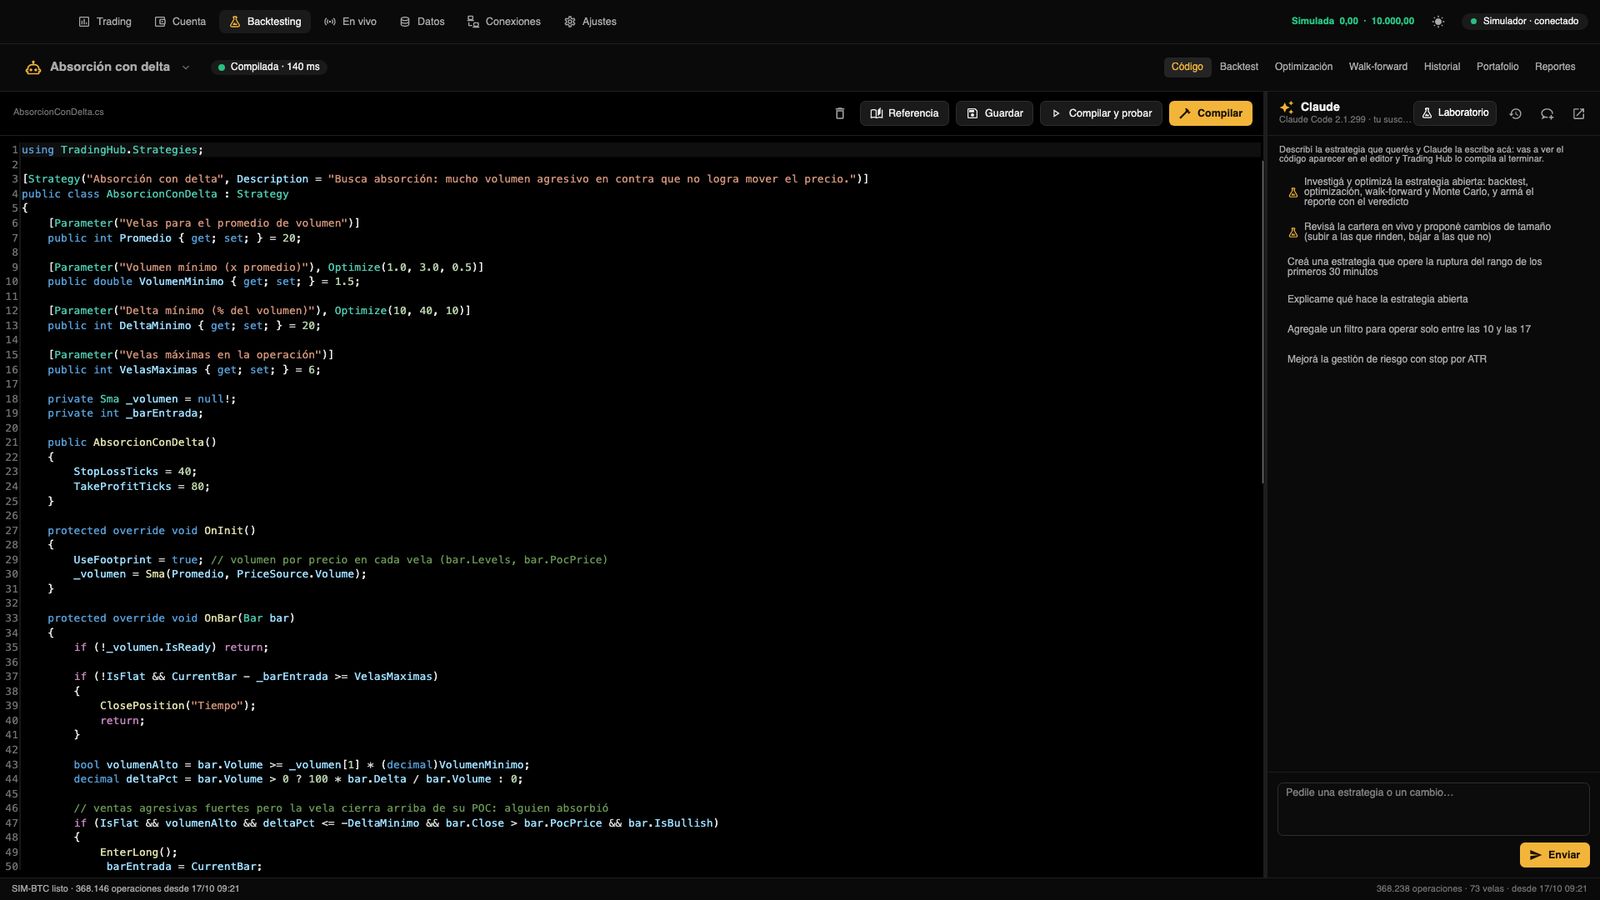
Task: Open the Historial tab
Action: click(x=1441, y=67)
